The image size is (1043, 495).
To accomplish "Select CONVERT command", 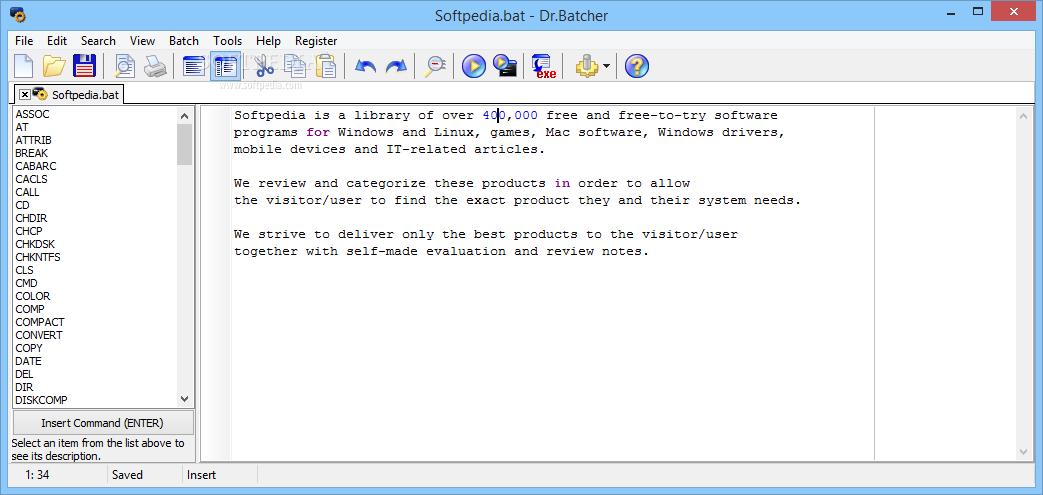I will [94, 335].
